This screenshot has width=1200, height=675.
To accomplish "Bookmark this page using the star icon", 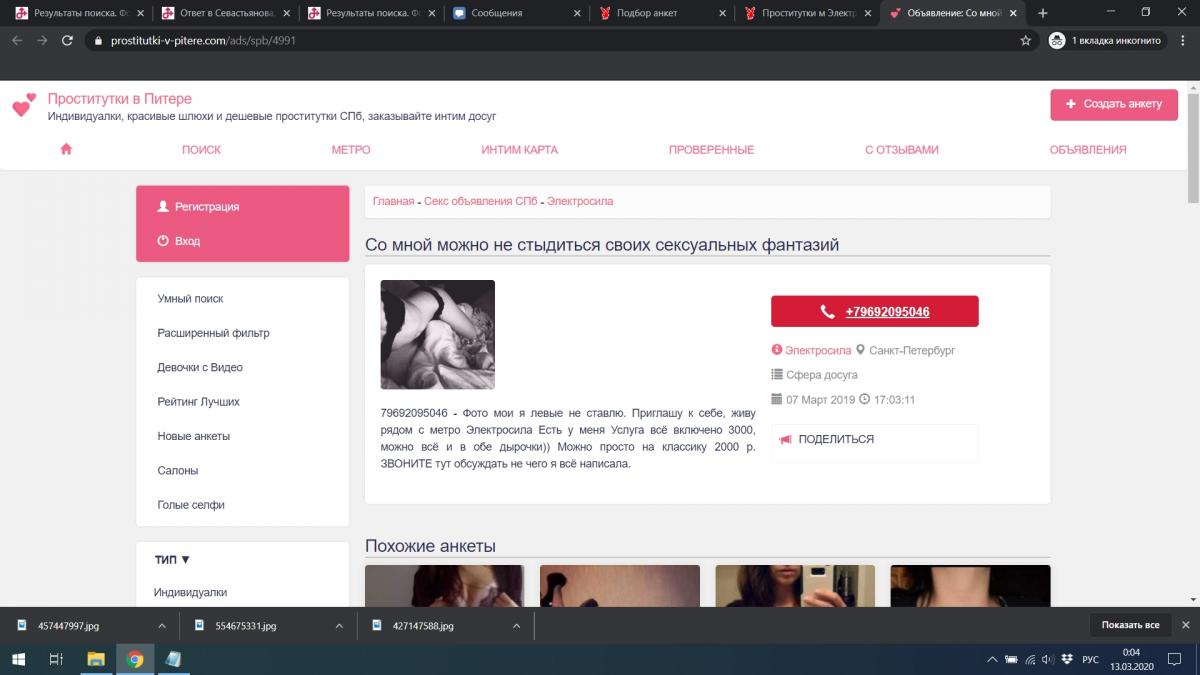I will point(1025,41).
